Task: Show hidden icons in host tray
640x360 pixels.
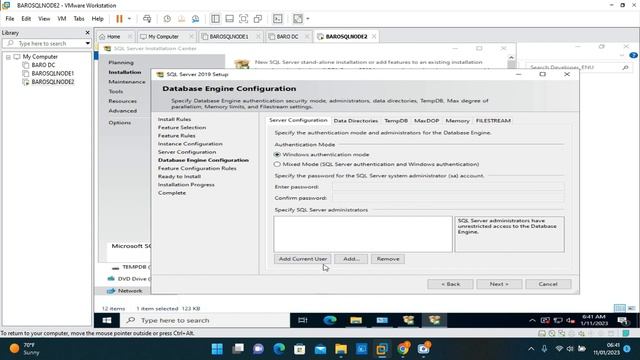Action: (x=531, y=349)
